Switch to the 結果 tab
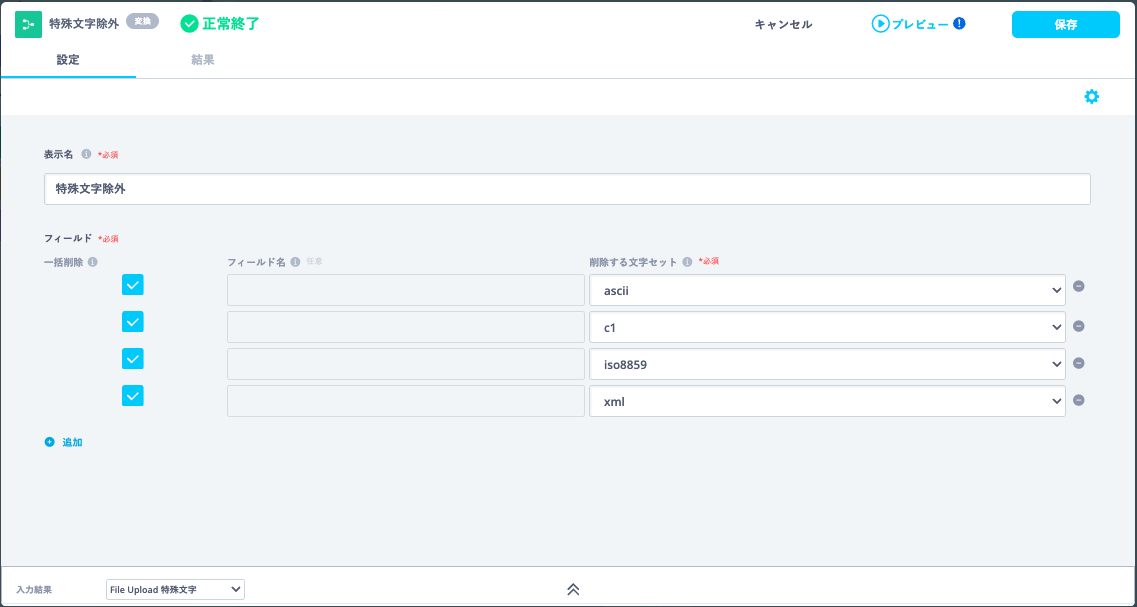The width and height of the screenshot is (1137, 607). [203, 60]
